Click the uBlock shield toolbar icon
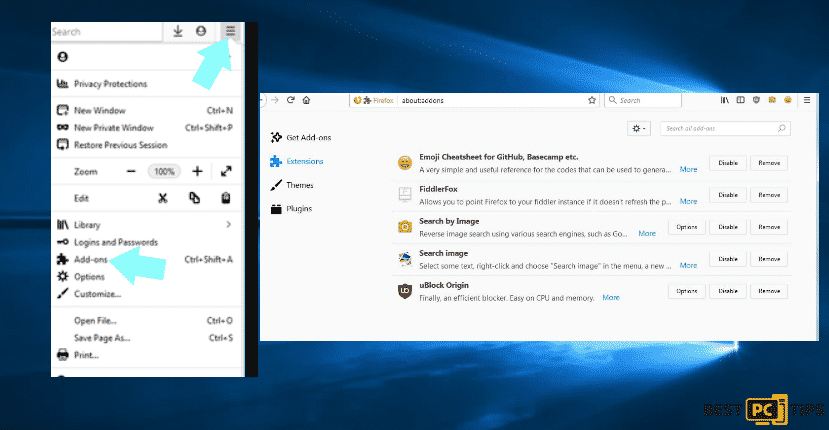The height and width of the screenshot is (430, 829). (x=756, y=100)
